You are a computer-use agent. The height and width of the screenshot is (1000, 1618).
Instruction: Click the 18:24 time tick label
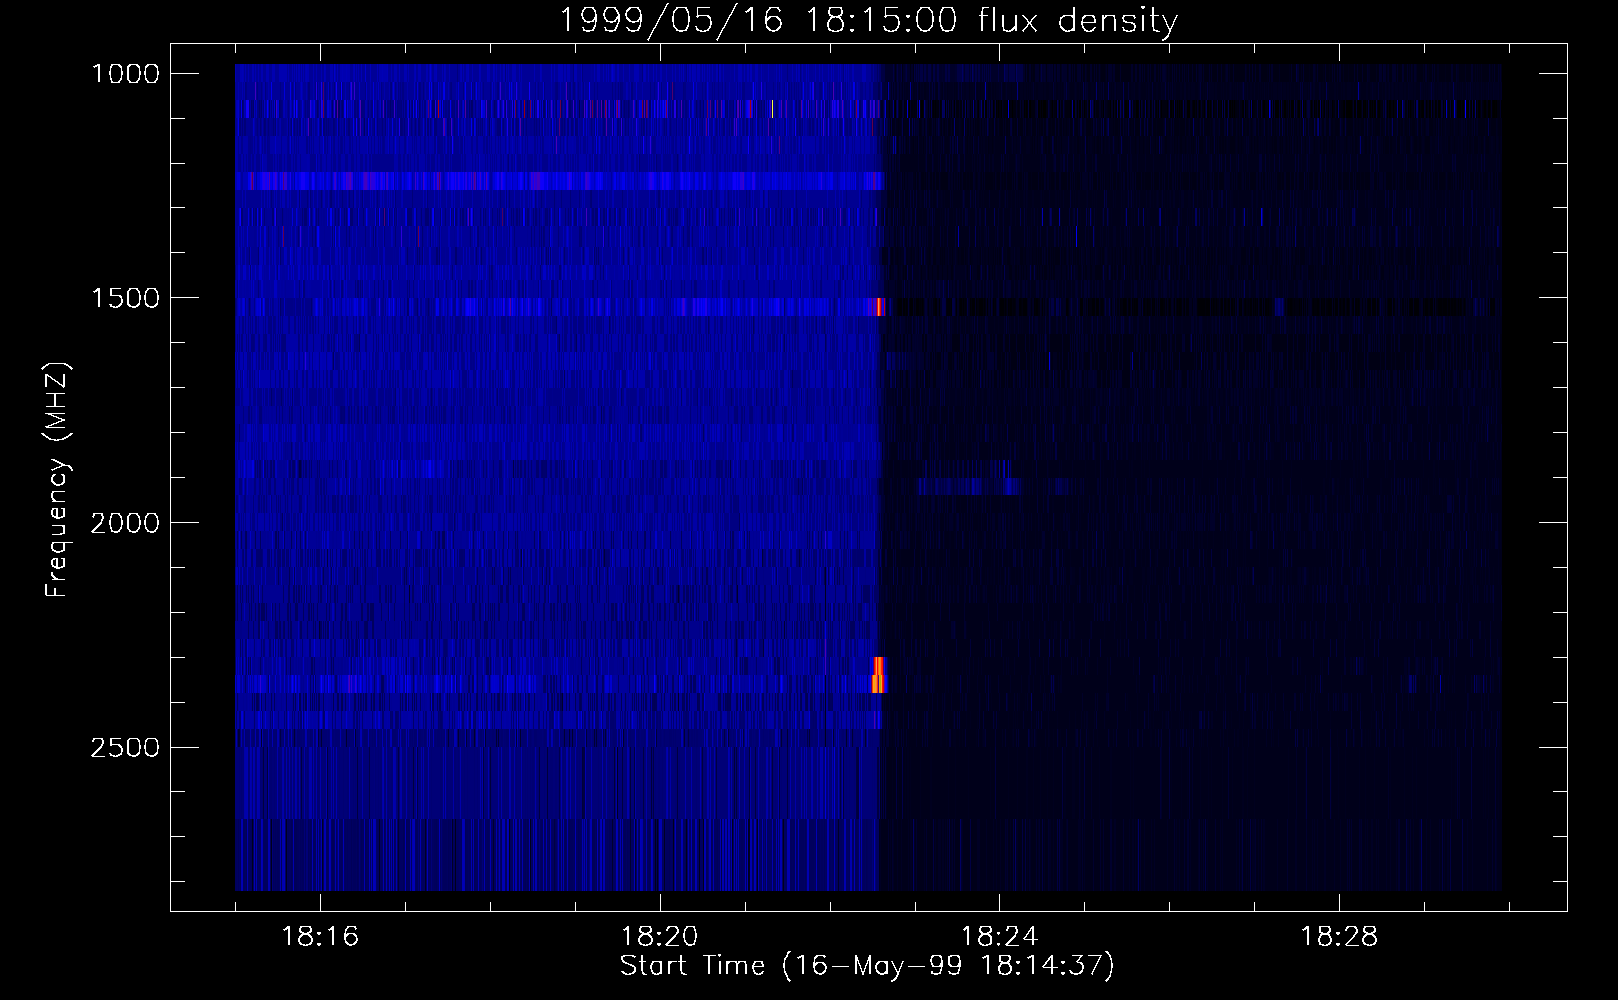999,937
